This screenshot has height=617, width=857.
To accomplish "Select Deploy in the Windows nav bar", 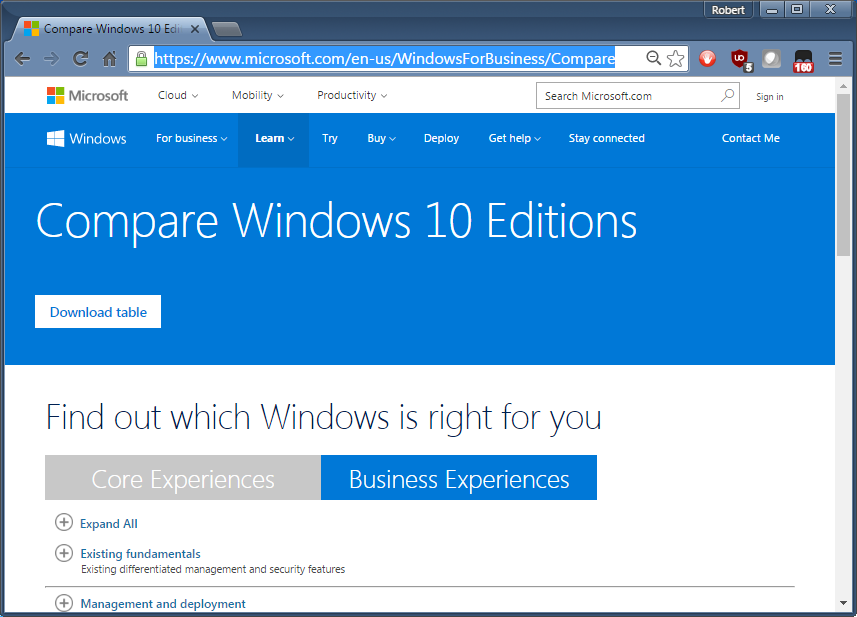I will [x=441, y=138].
